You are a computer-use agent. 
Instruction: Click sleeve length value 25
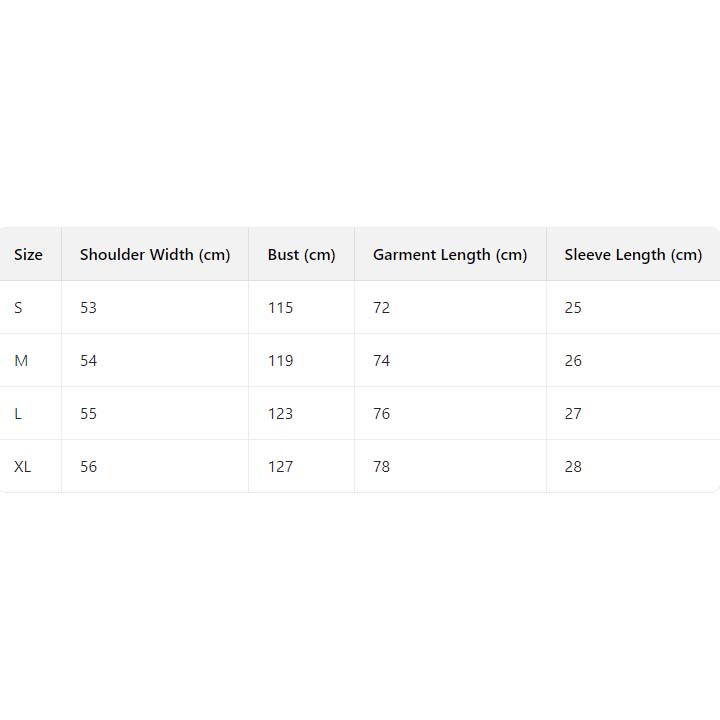coord(572,307)
